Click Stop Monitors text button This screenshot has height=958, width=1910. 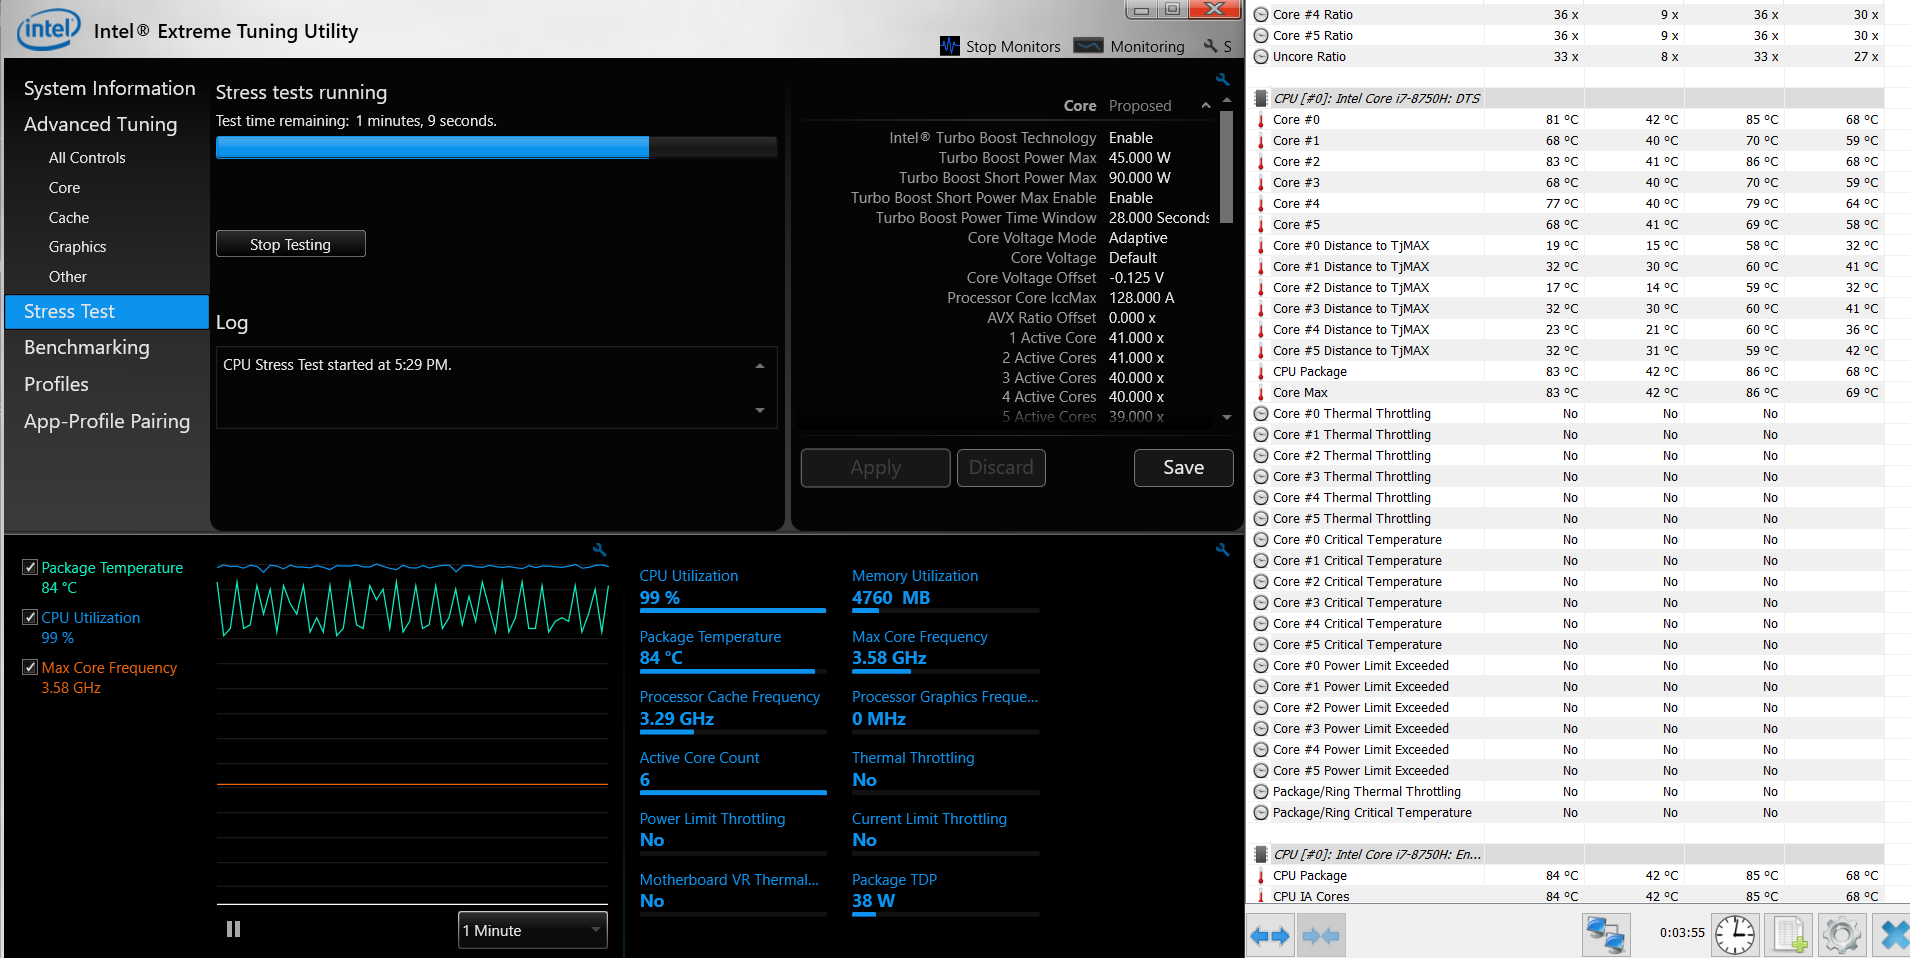click(1013, 46)
